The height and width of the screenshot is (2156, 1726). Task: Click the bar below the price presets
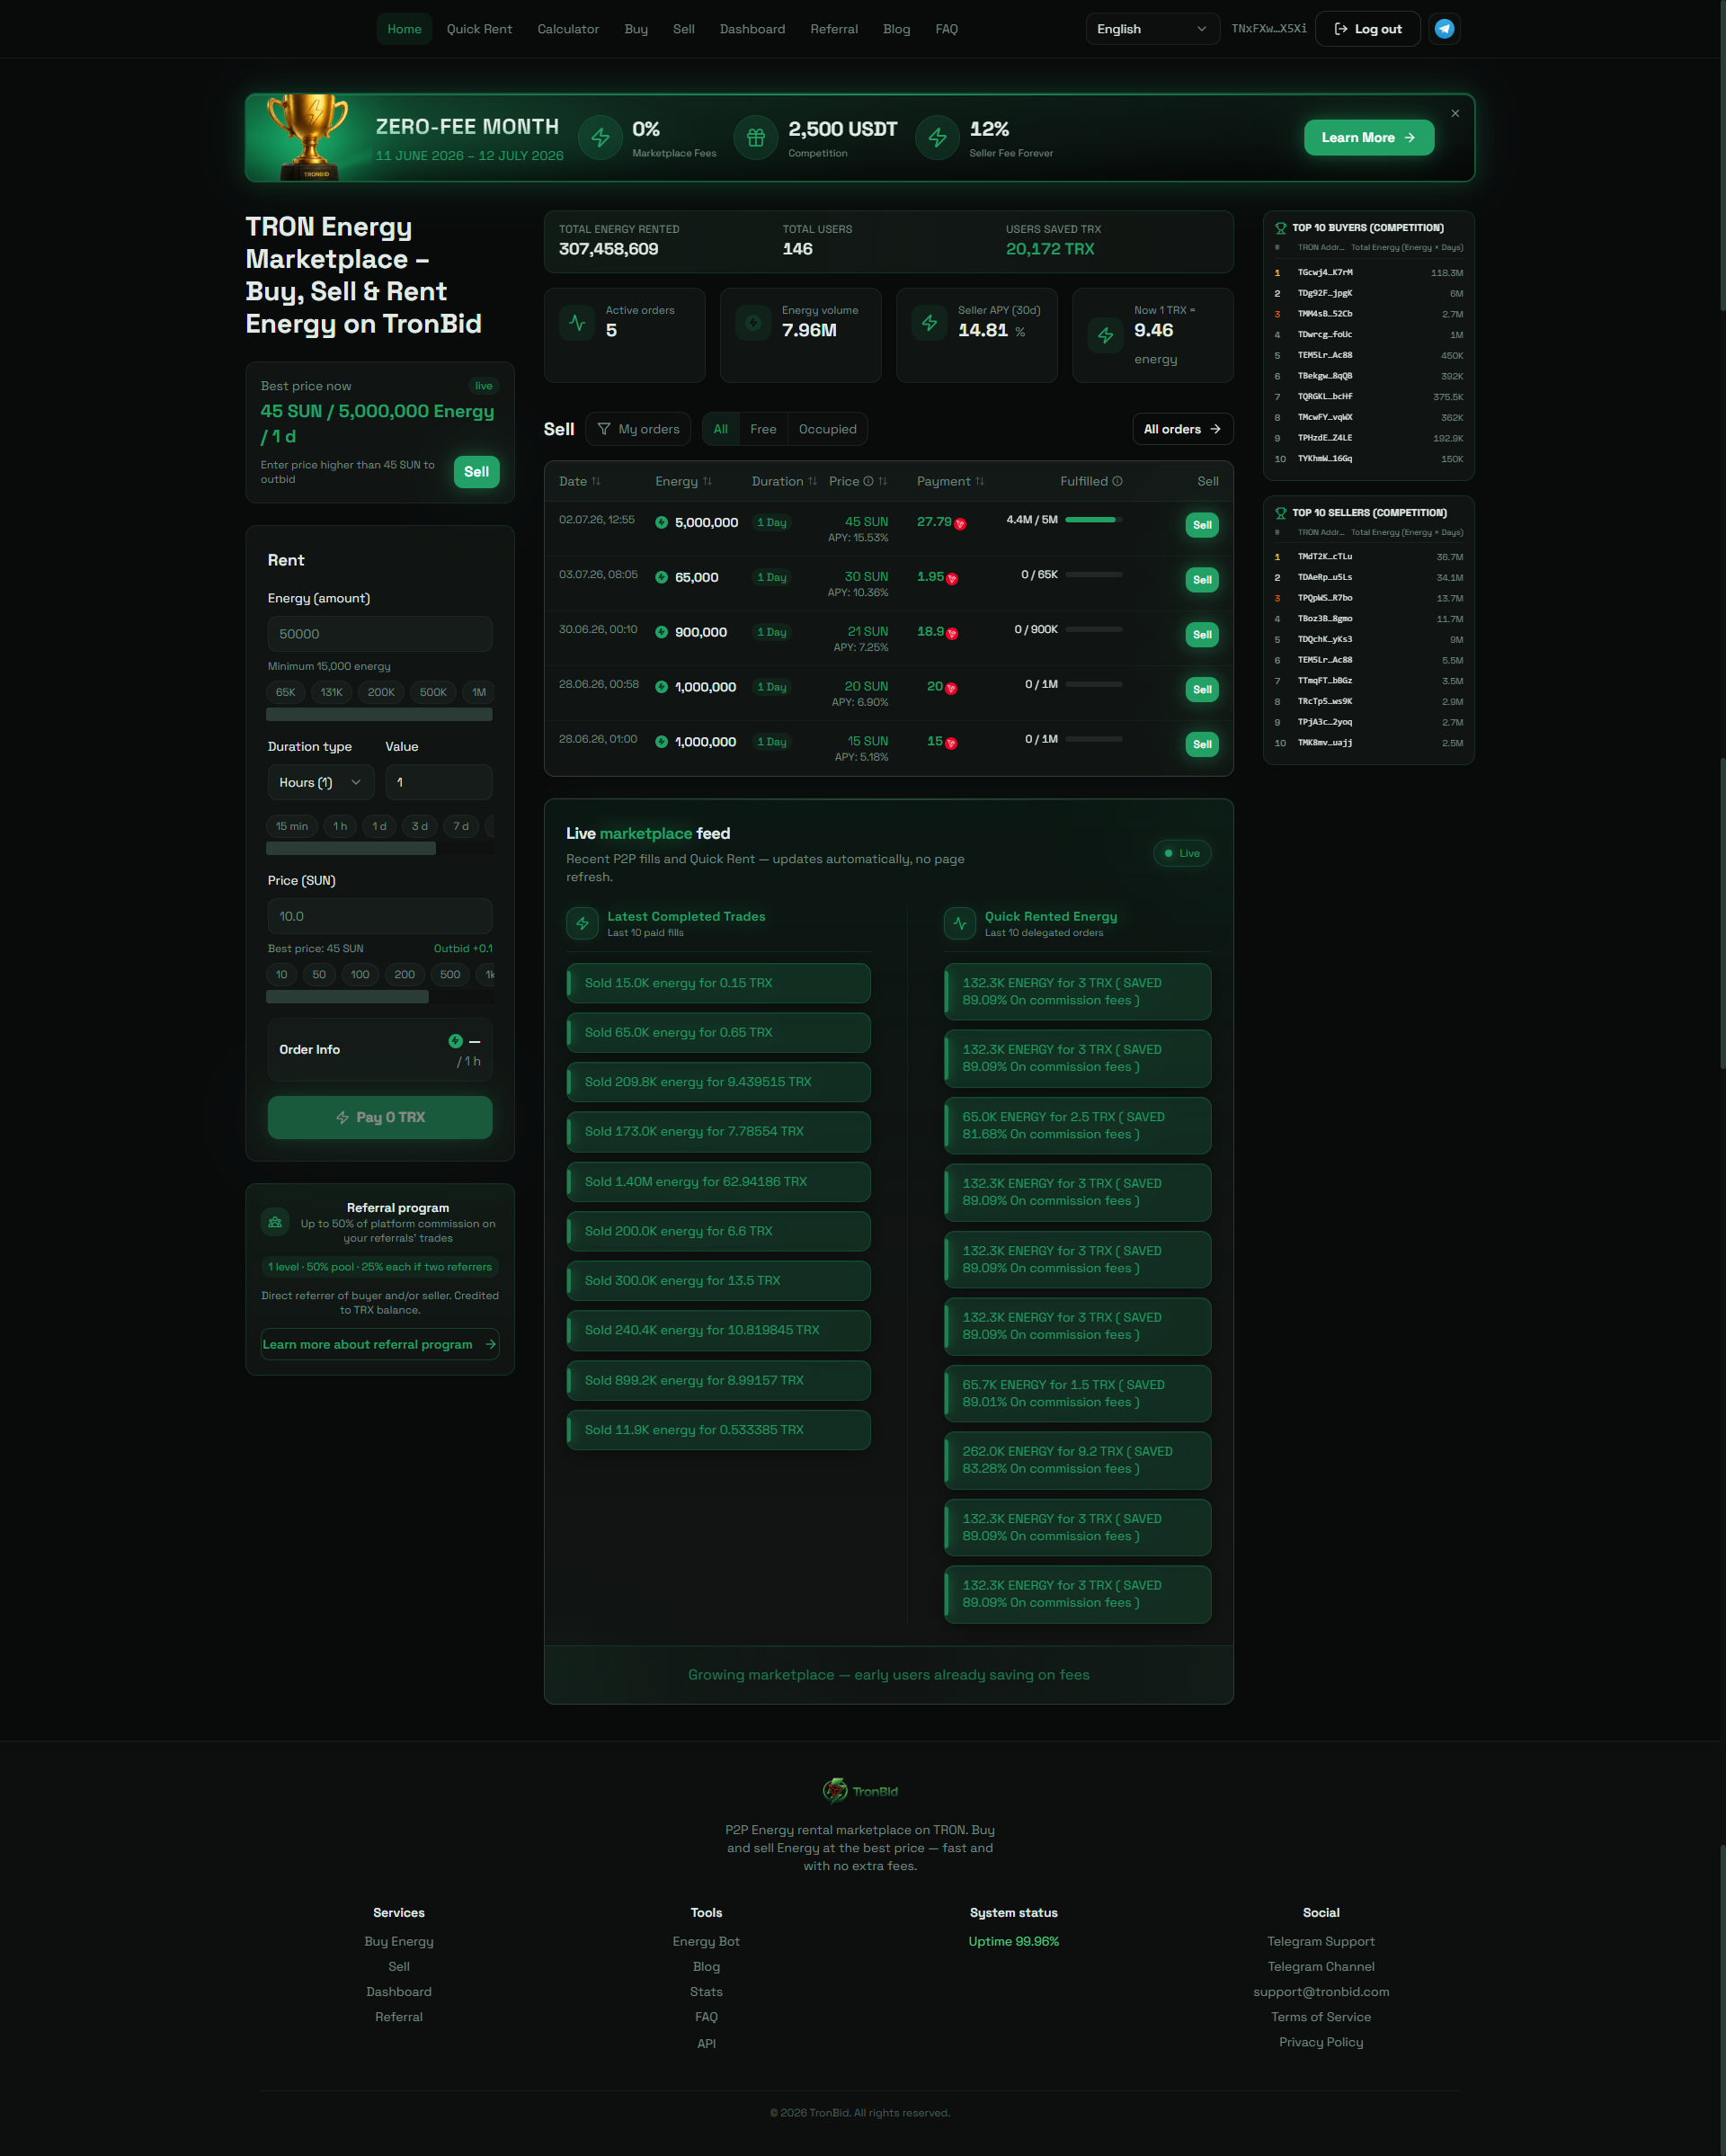[x=347, y=997]
